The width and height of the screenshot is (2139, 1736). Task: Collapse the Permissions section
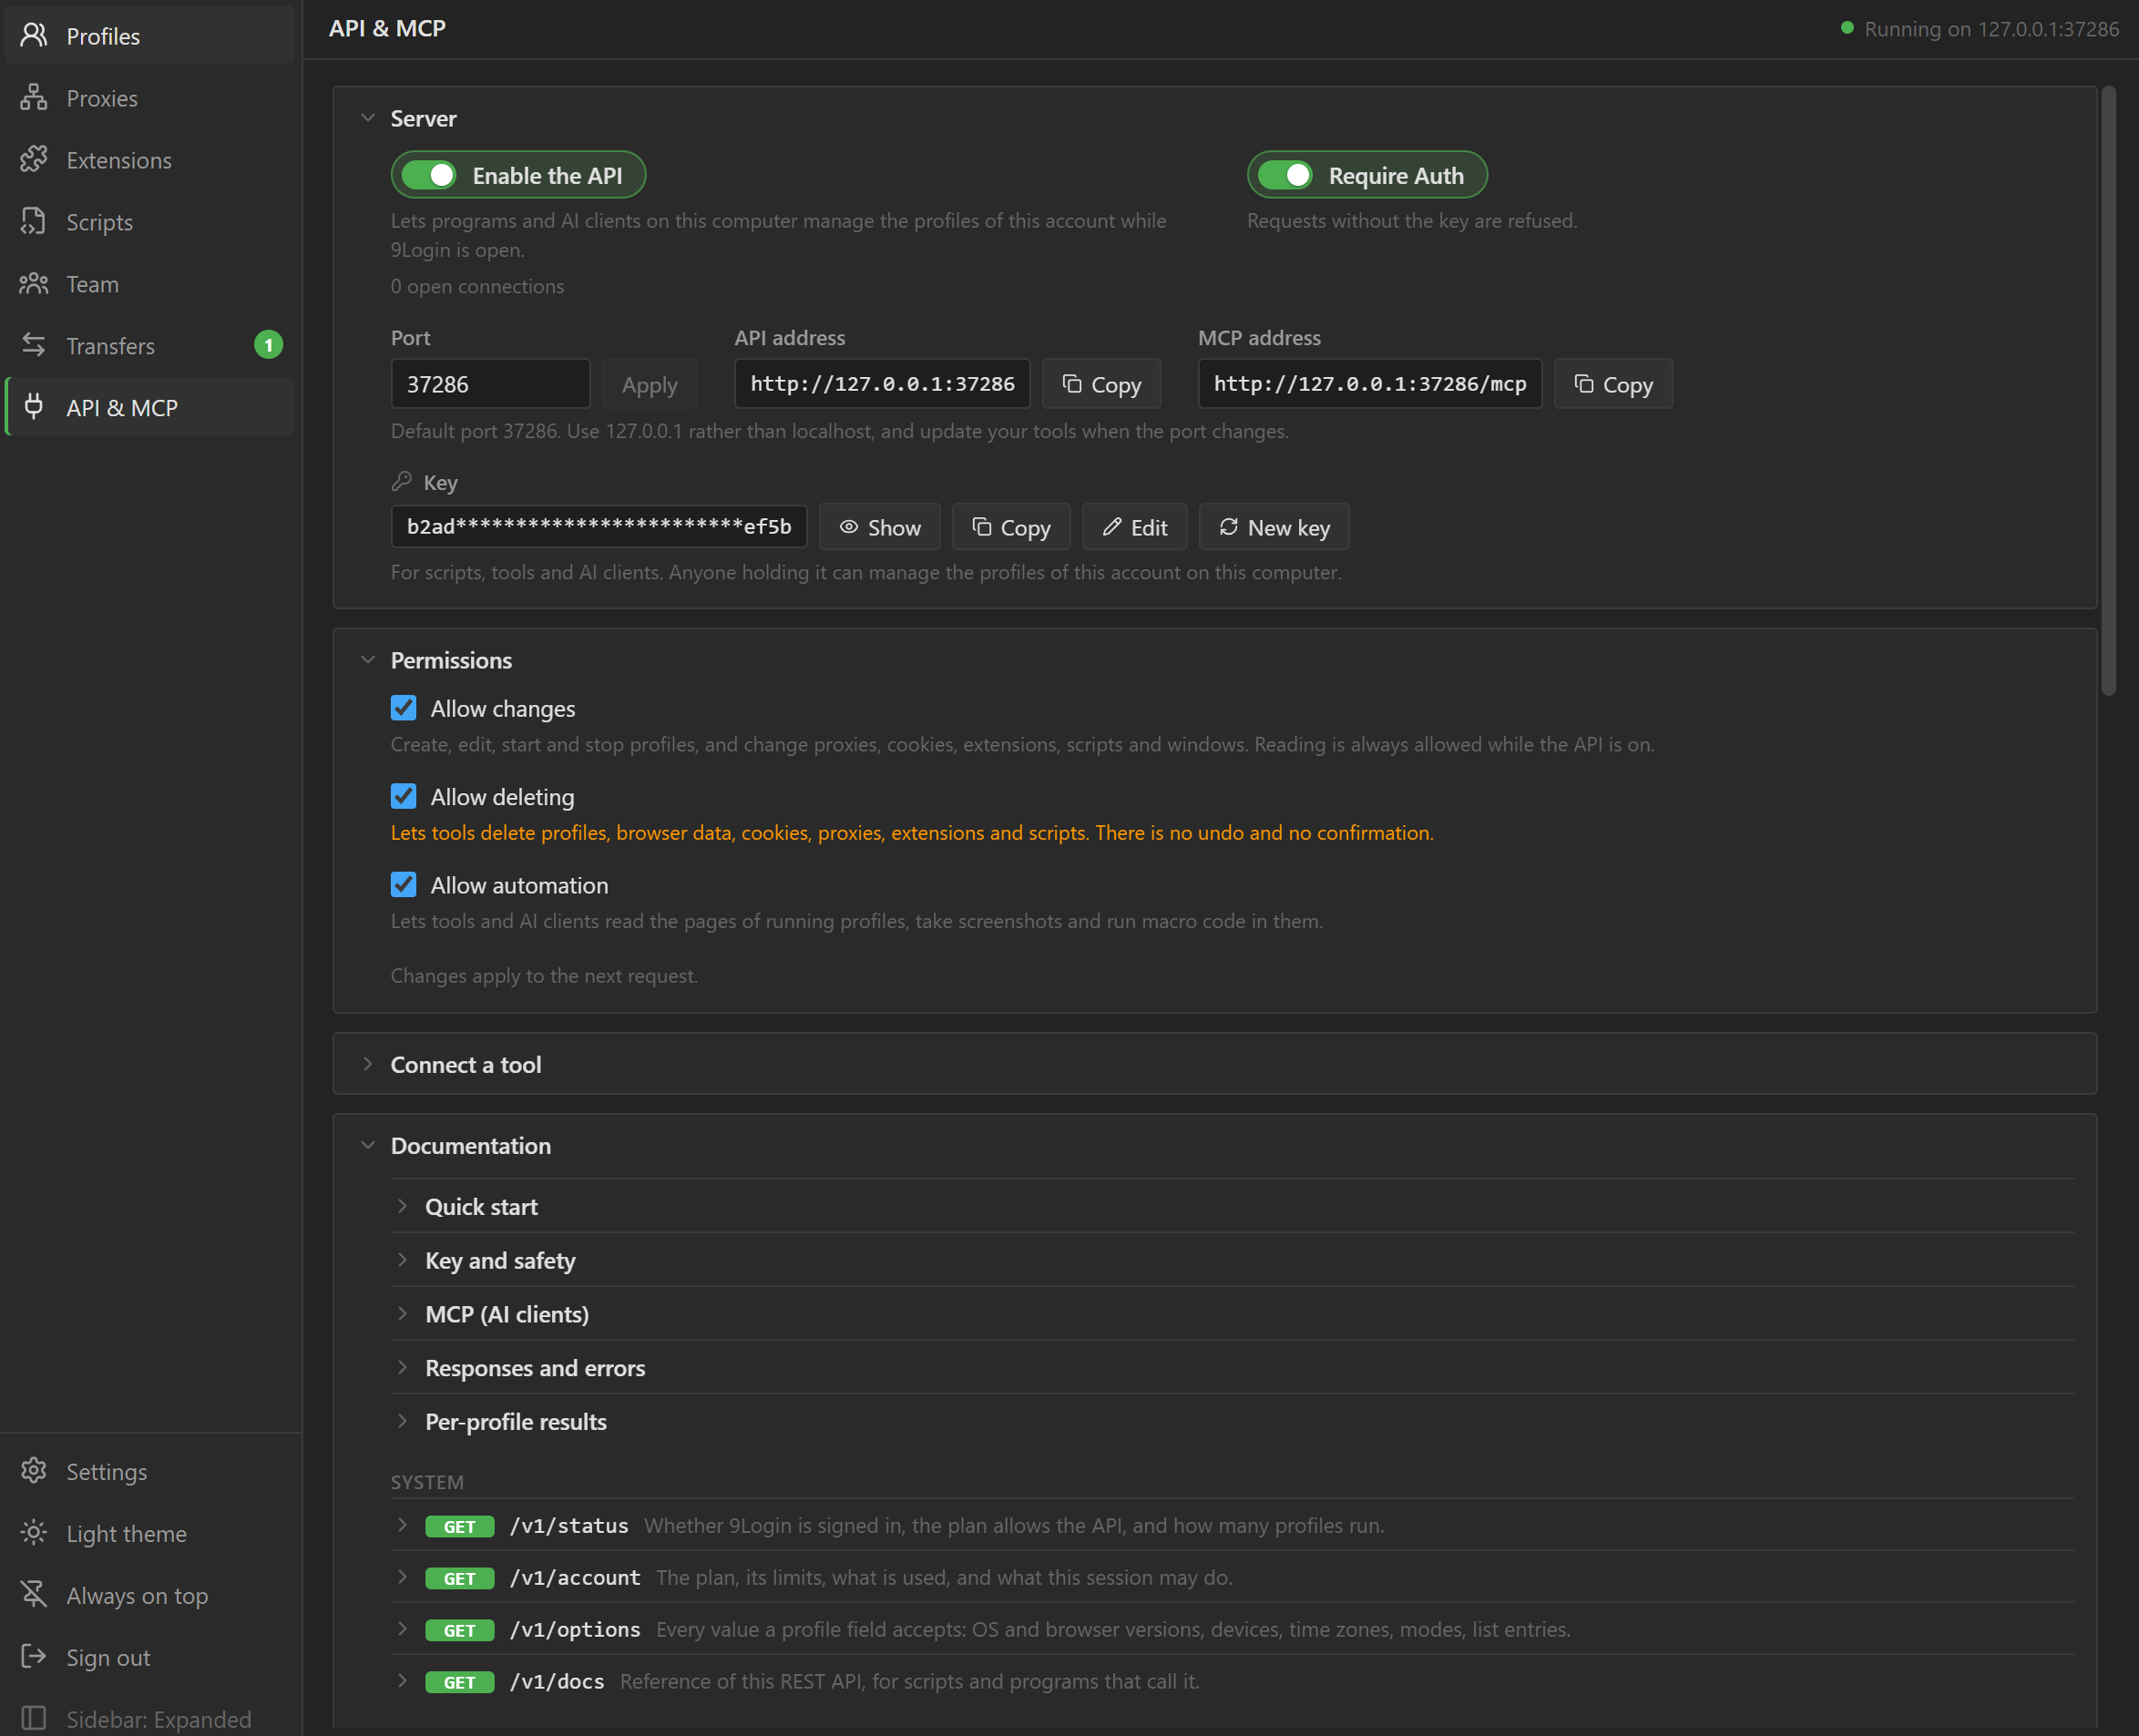tap(368, 660)
